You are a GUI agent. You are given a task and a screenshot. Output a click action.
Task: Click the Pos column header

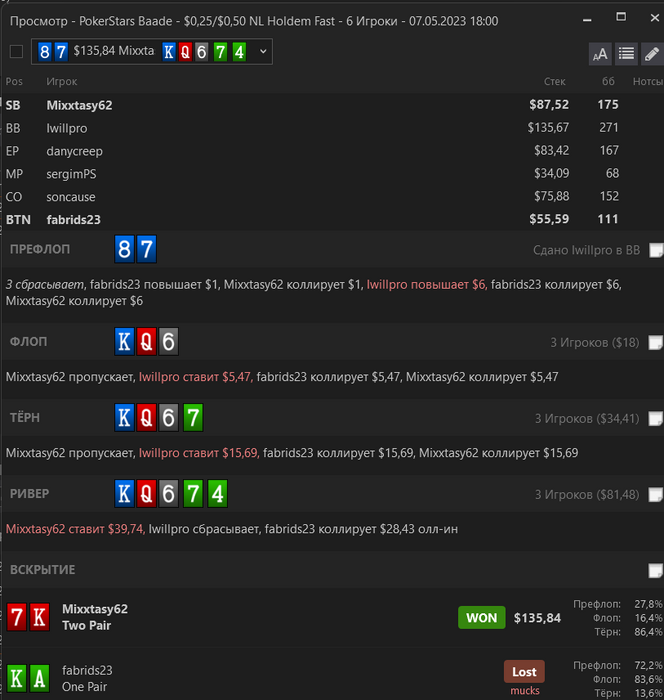(14, 82)
